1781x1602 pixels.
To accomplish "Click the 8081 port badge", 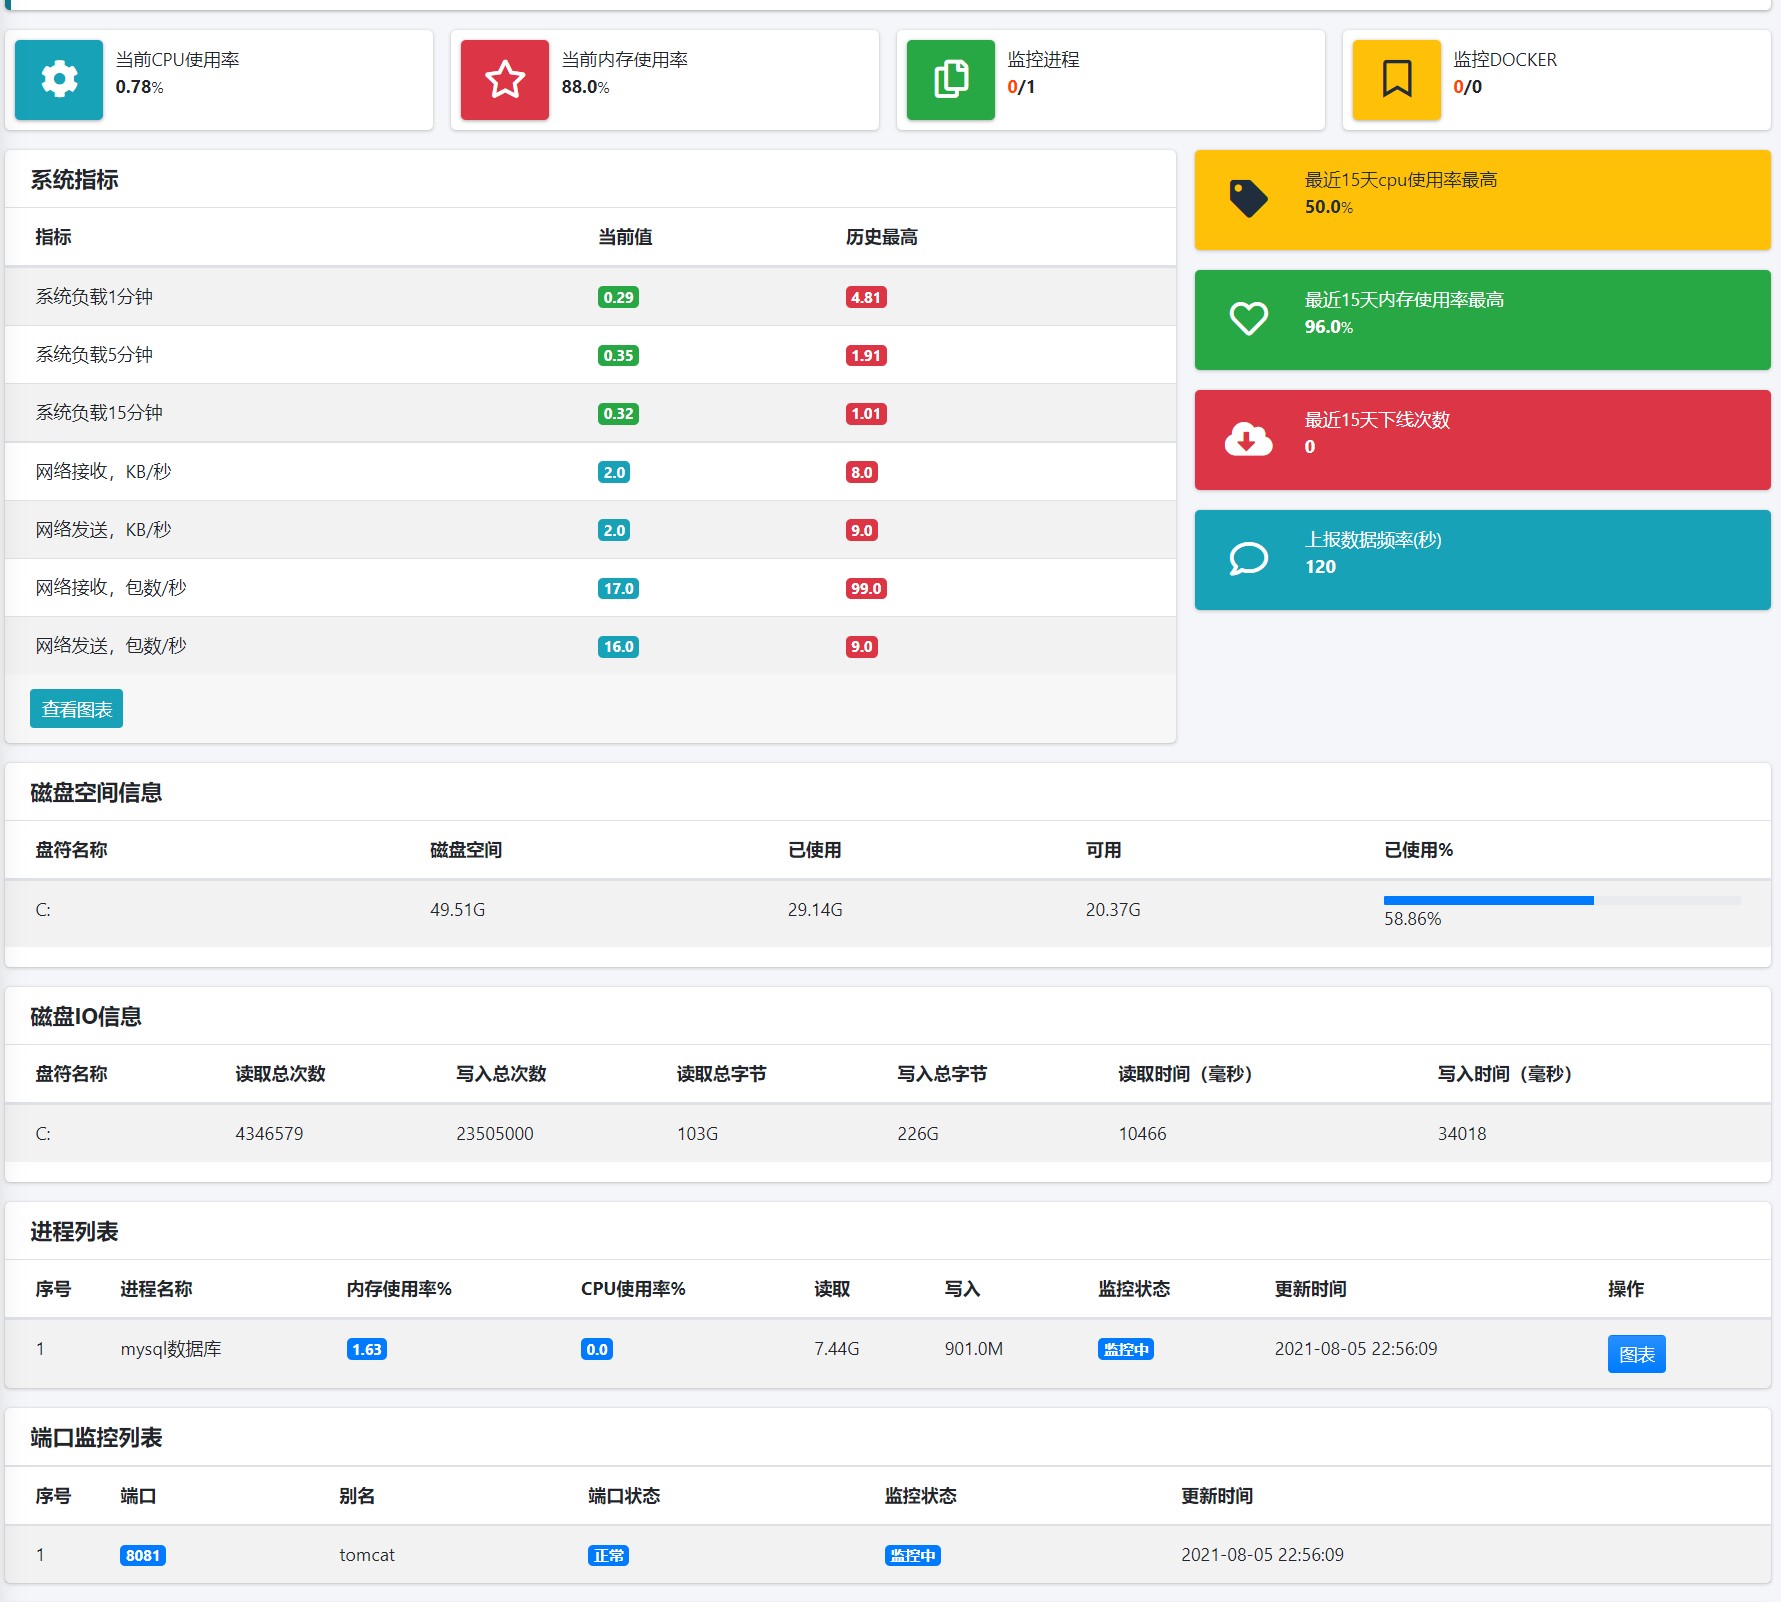I will pyautogui.click(x=143, y=1555).
